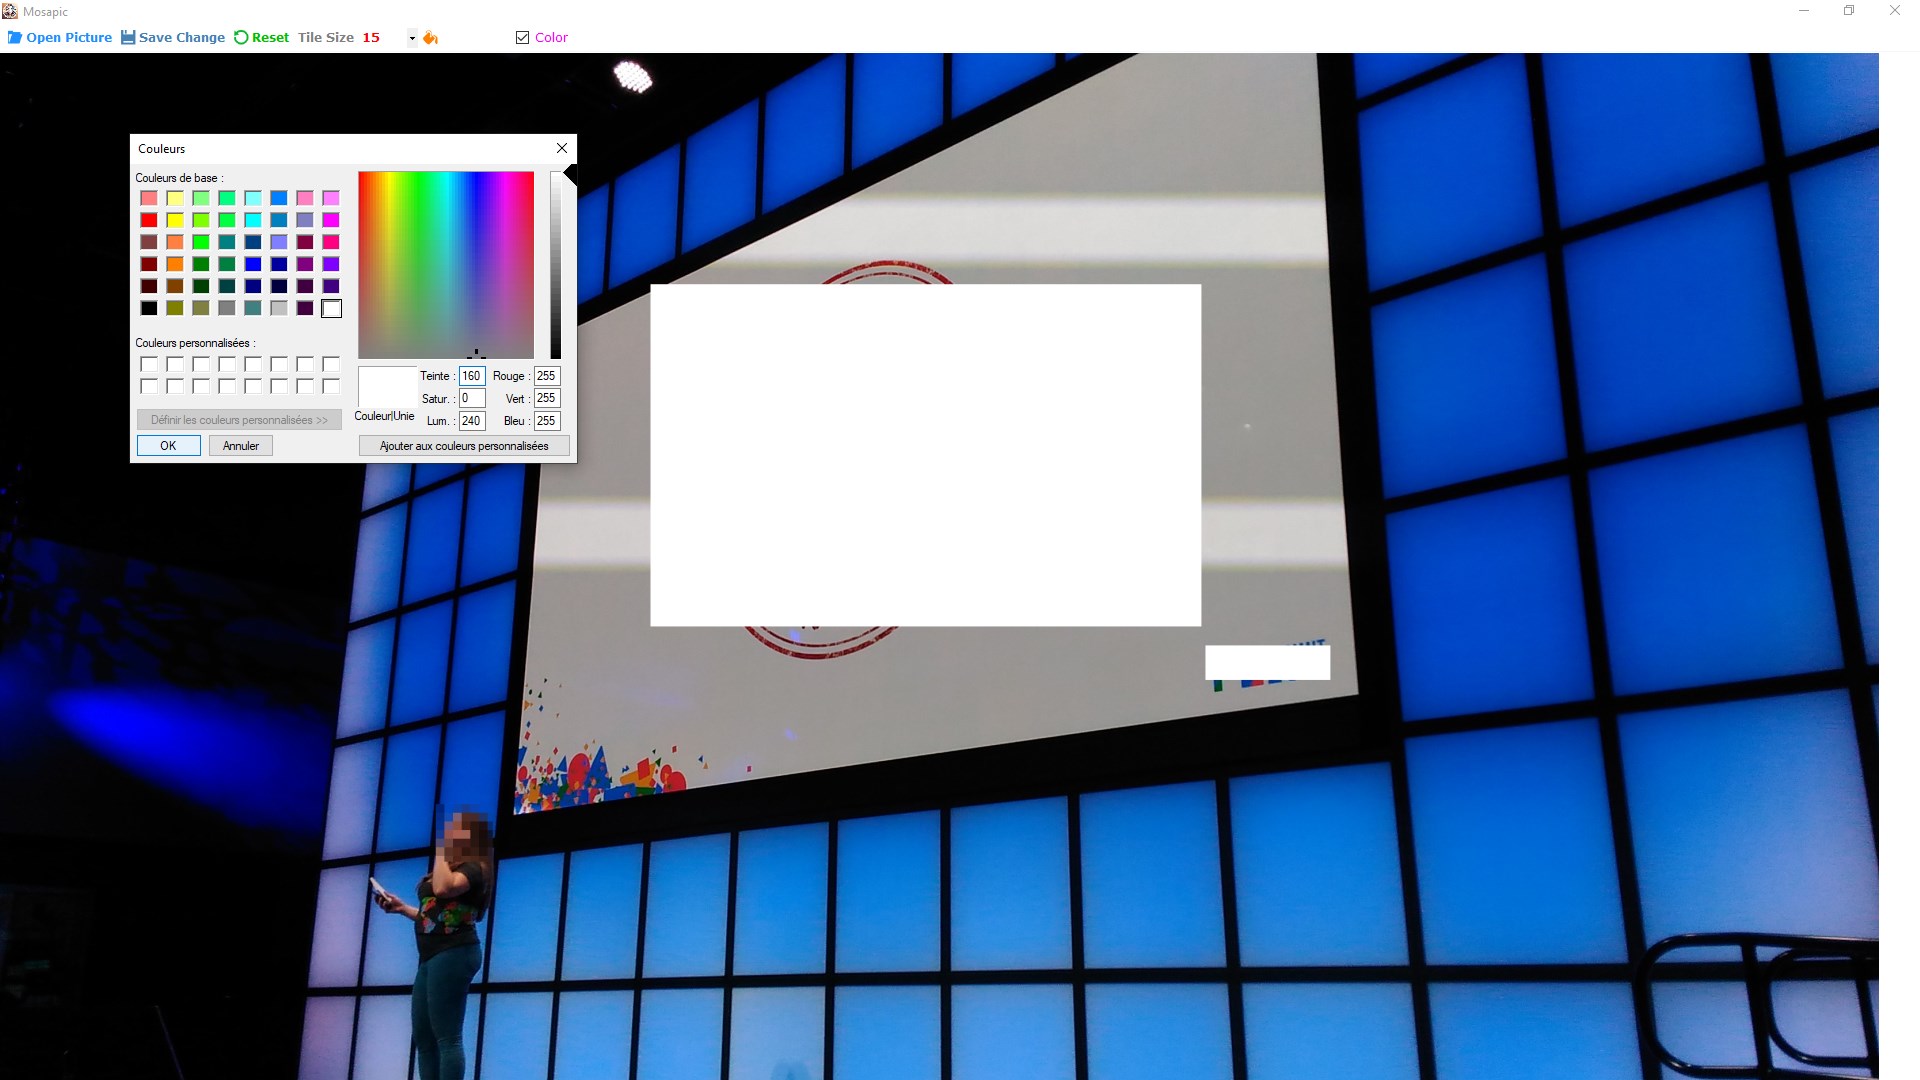Pick the first empty custom color slot

pos(149,365)
